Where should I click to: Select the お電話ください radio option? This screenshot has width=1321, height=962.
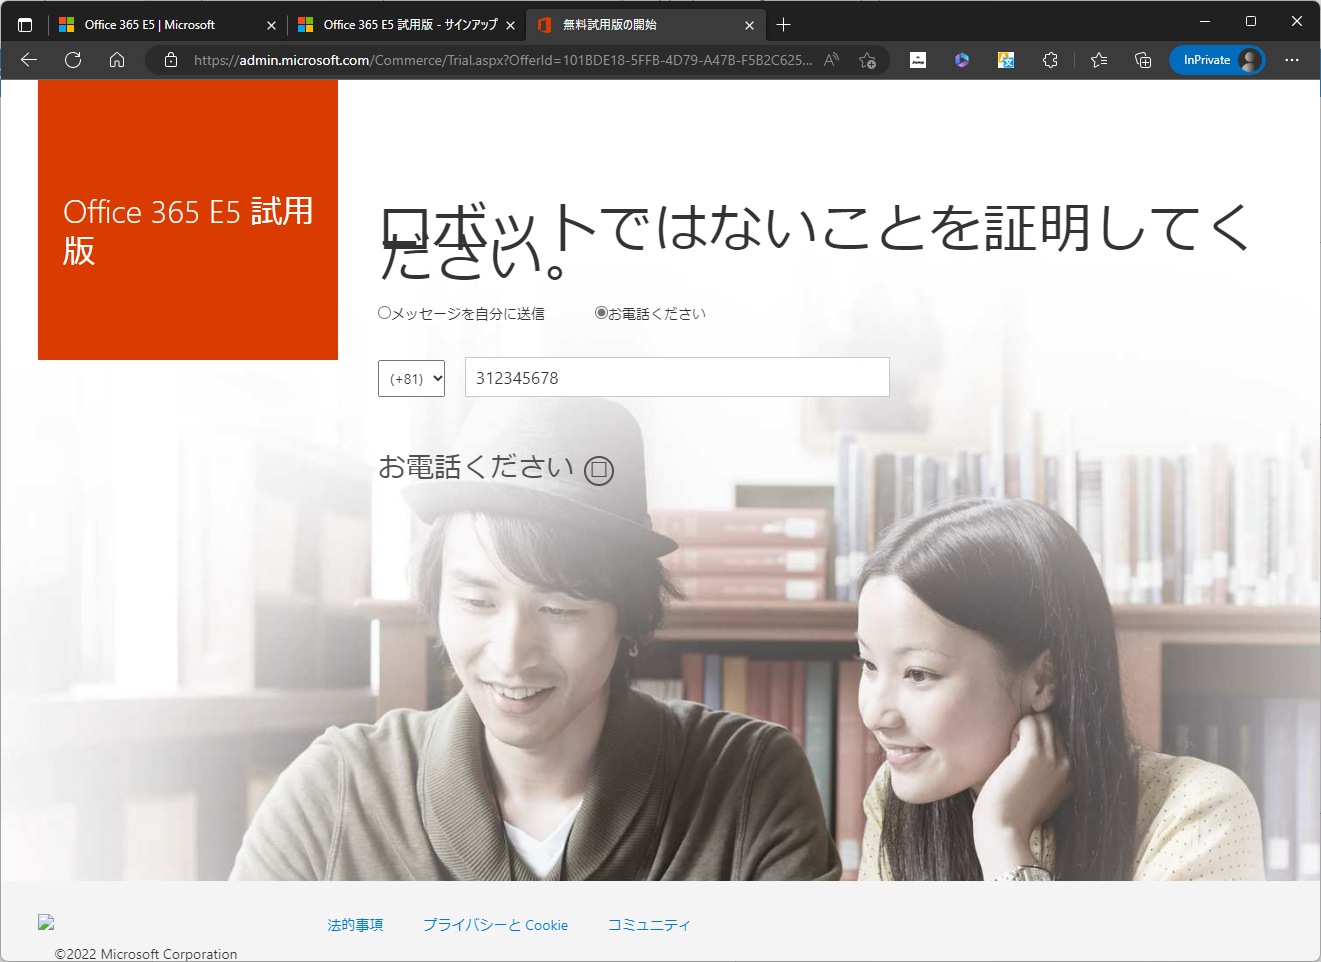[x=601, y=313]
